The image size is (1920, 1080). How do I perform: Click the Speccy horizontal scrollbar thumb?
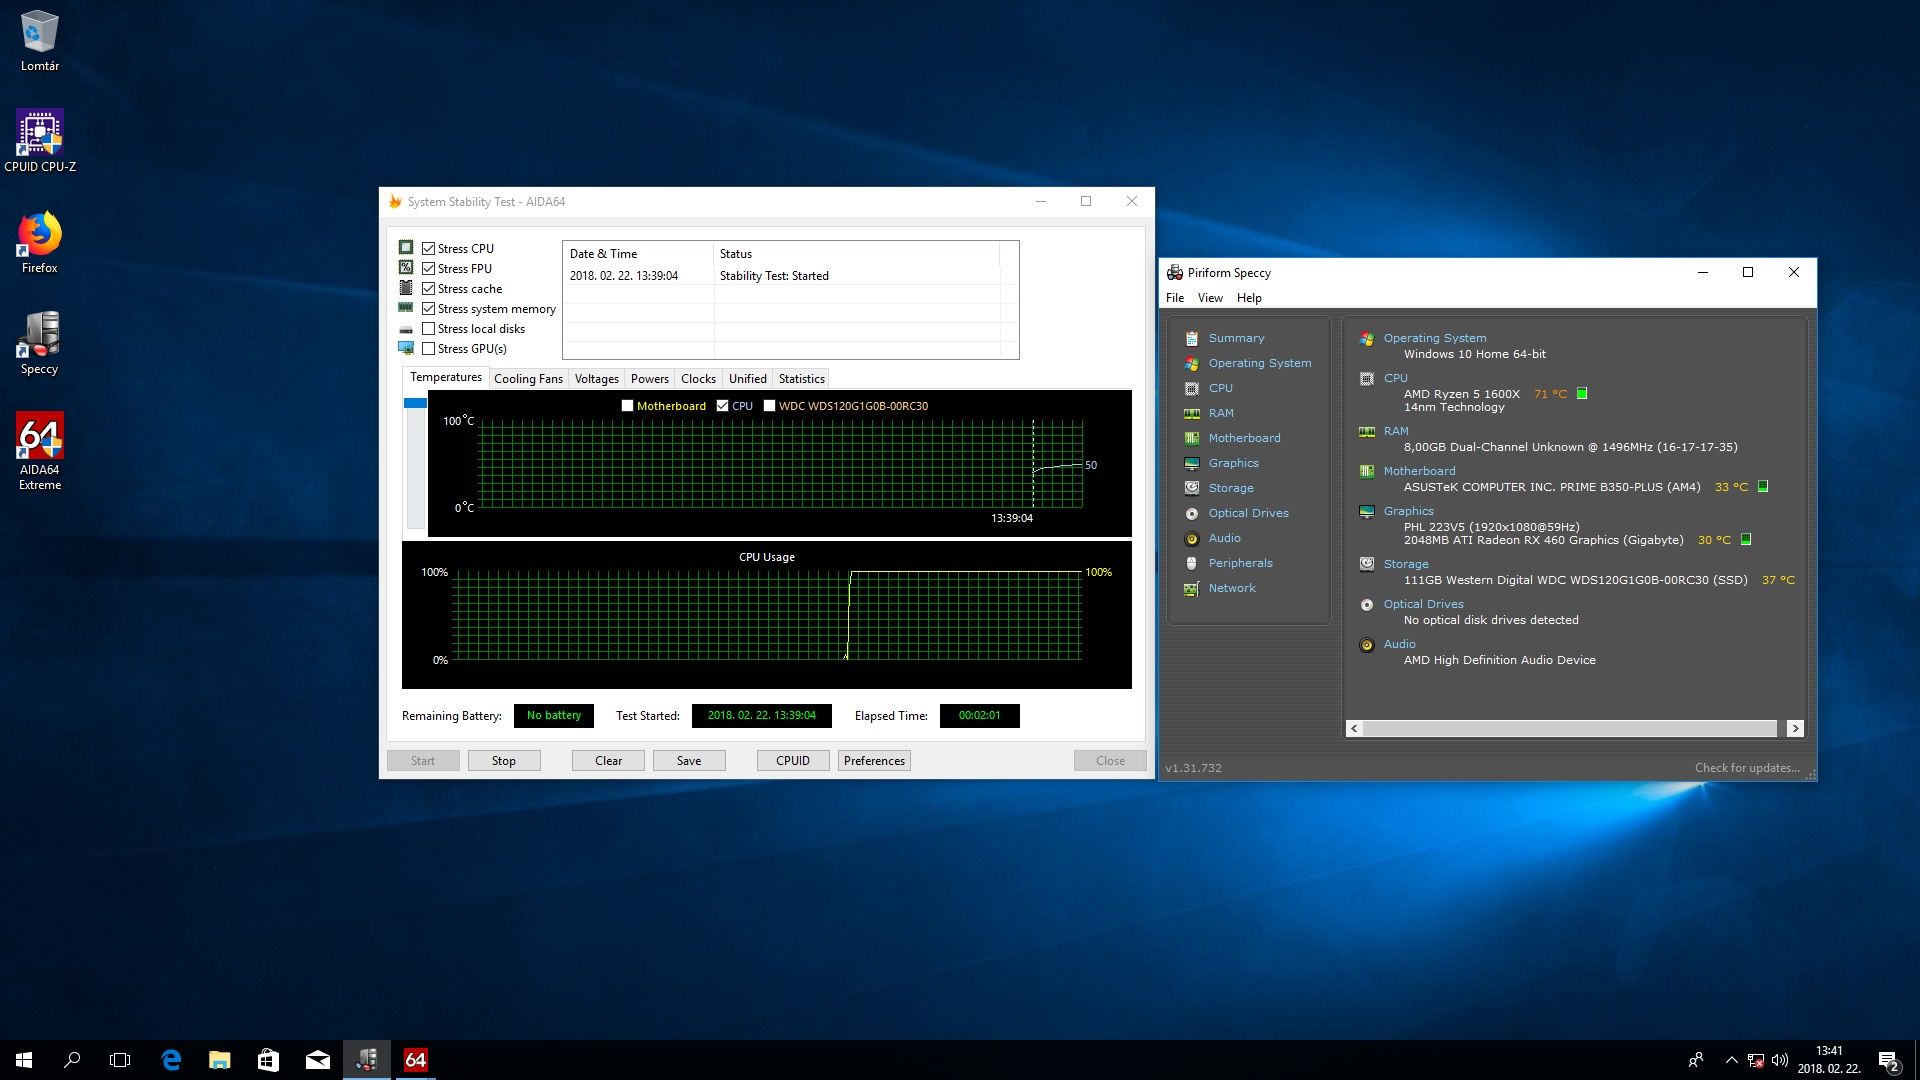click(x=1568, y=728)
